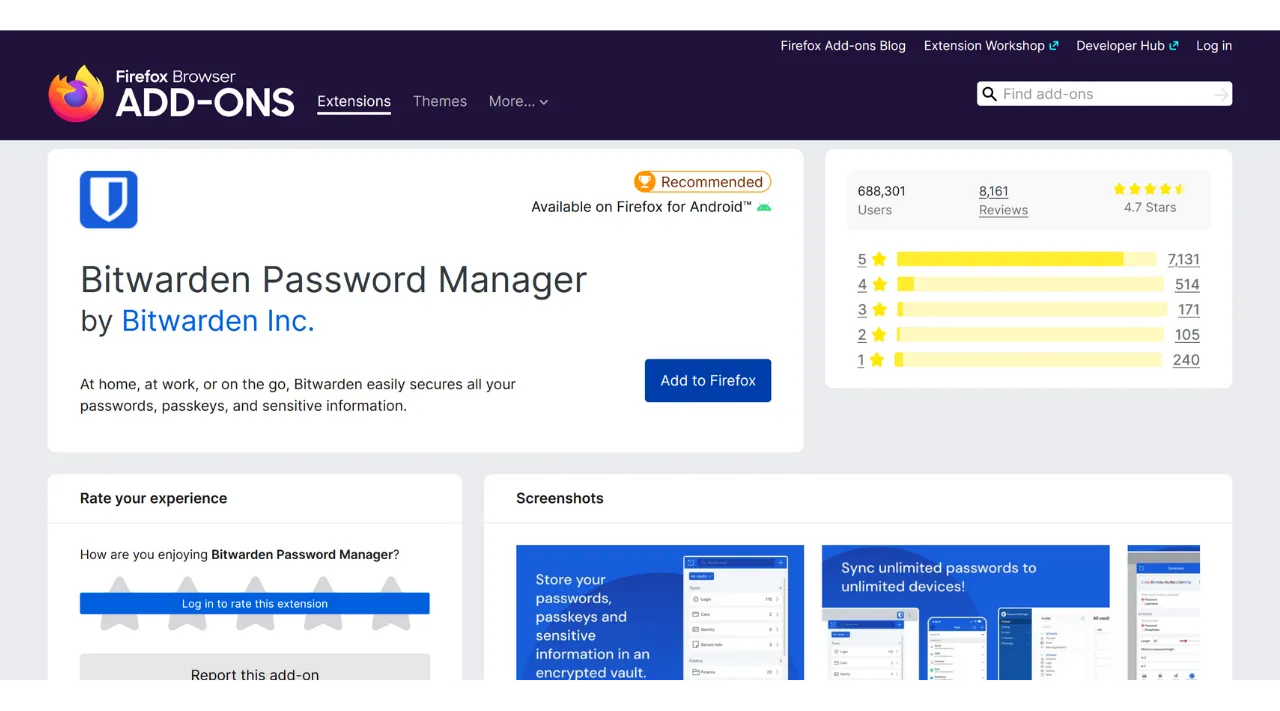Viewport: 1280px width, 711px height.
Task: Click the Bitwarden extension shield icon
Action: coord(108,199)
